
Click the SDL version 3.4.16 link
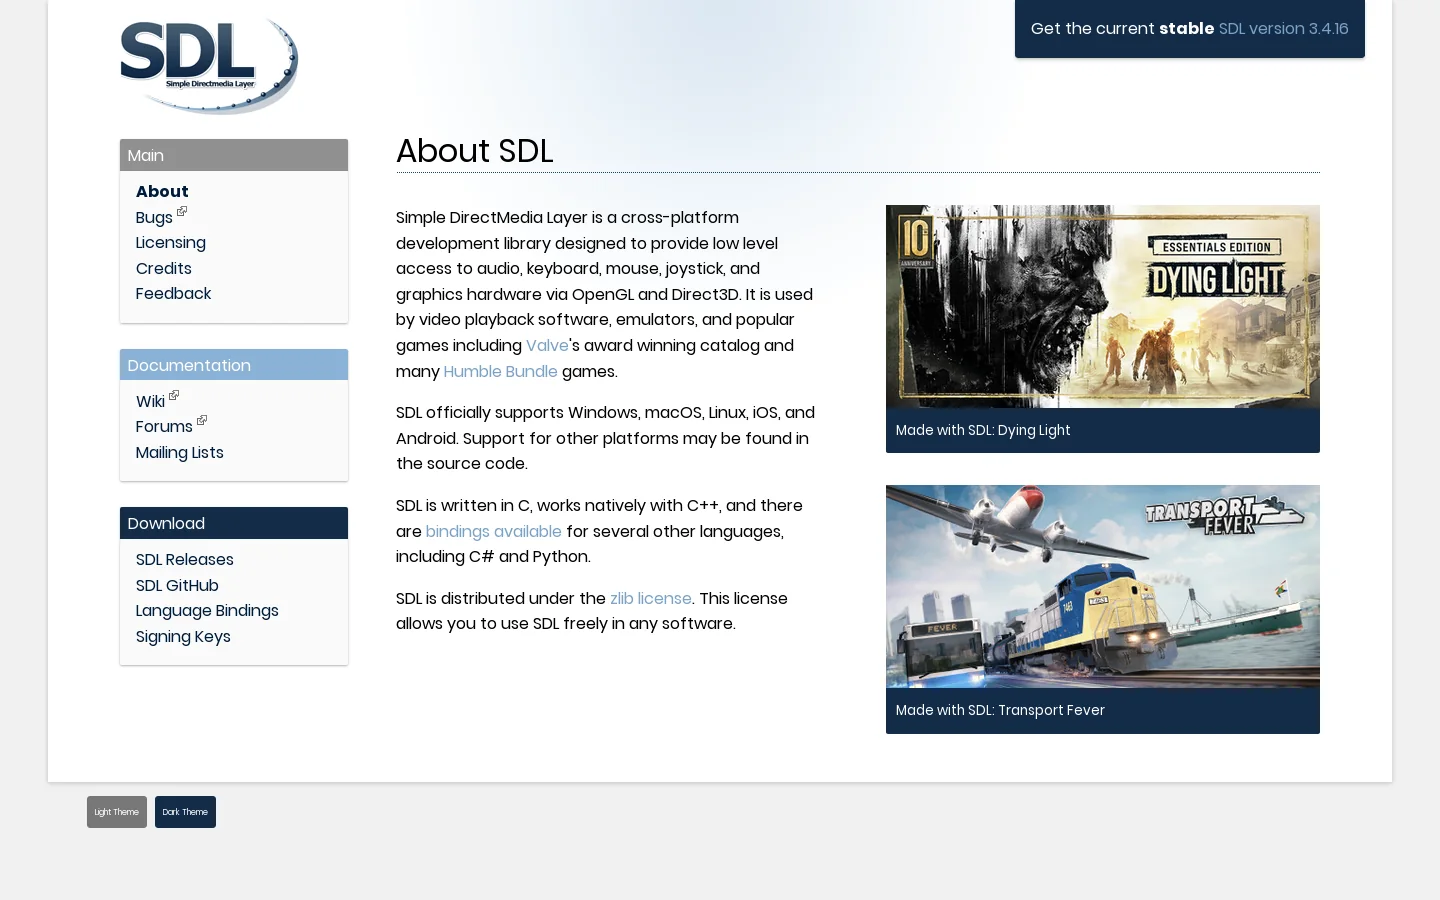(1283, 28)
